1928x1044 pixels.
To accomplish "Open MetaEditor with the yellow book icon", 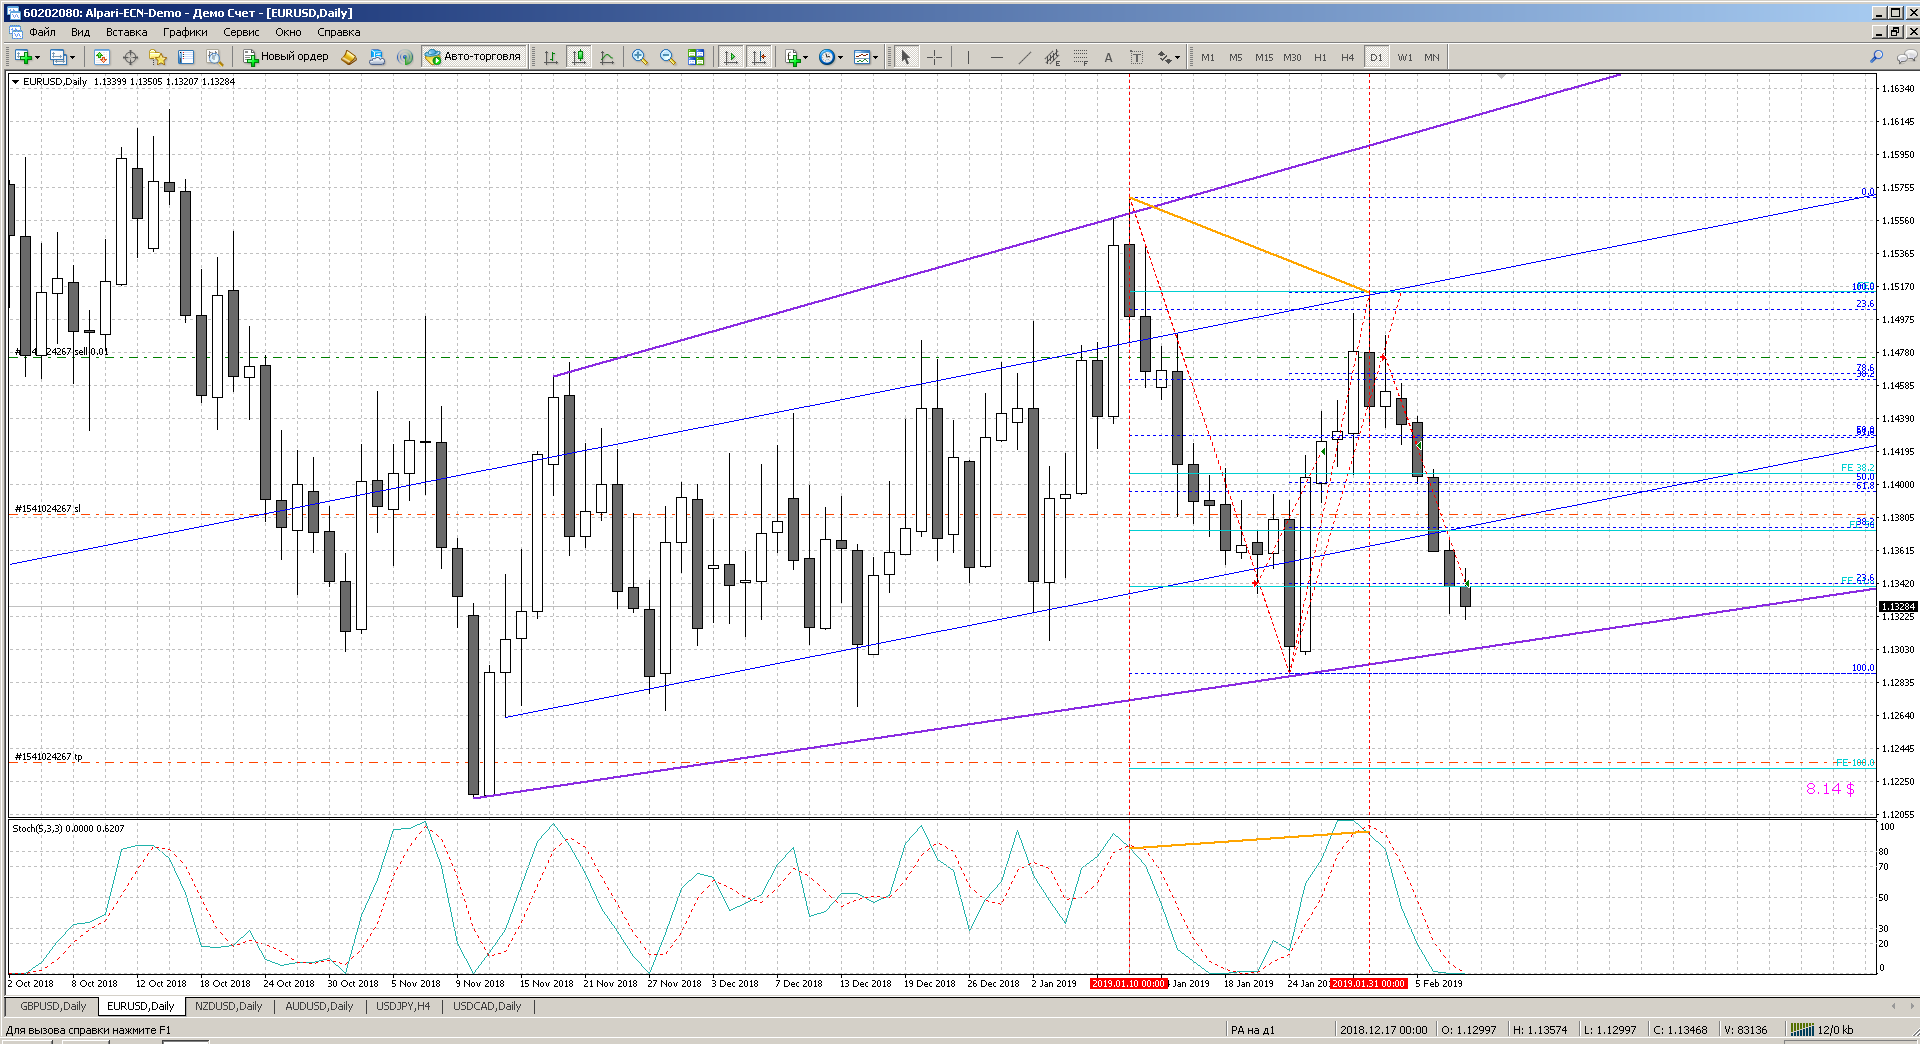I will coord(349,57).
